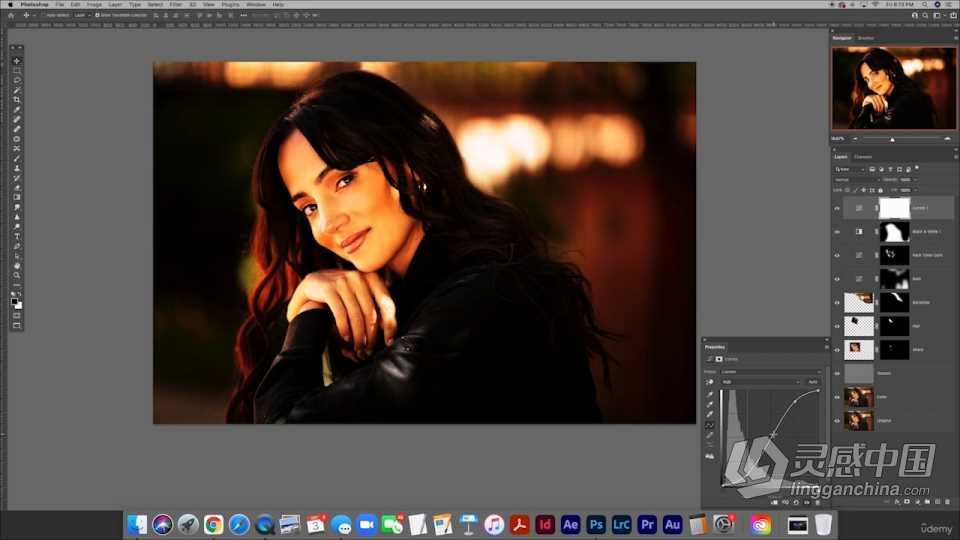Click the on-image adjustment hand in Curves
Image resolution: width=960 pixels, height=540 pixels.
[710, 382]
